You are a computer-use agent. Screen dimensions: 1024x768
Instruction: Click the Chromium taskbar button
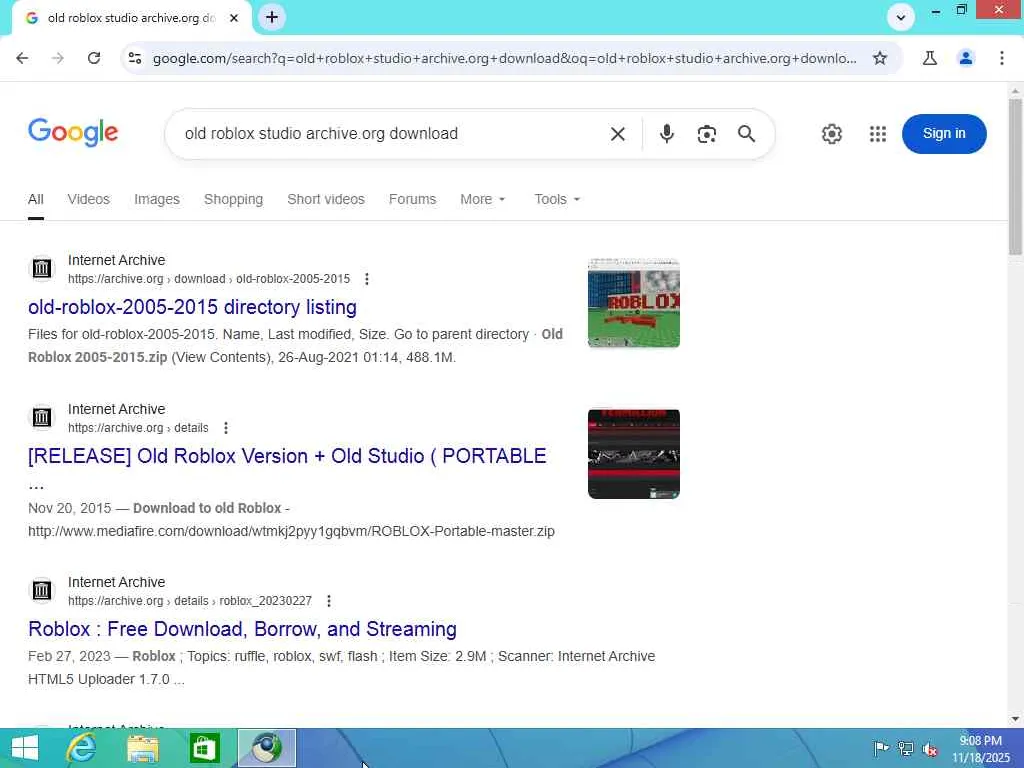(x=266, y=748)
